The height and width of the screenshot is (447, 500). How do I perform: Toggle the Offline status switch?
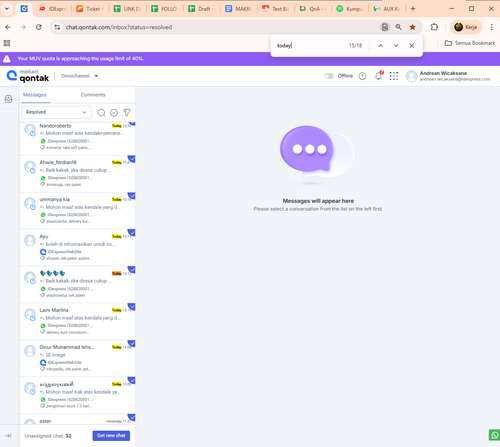[329, 76]
